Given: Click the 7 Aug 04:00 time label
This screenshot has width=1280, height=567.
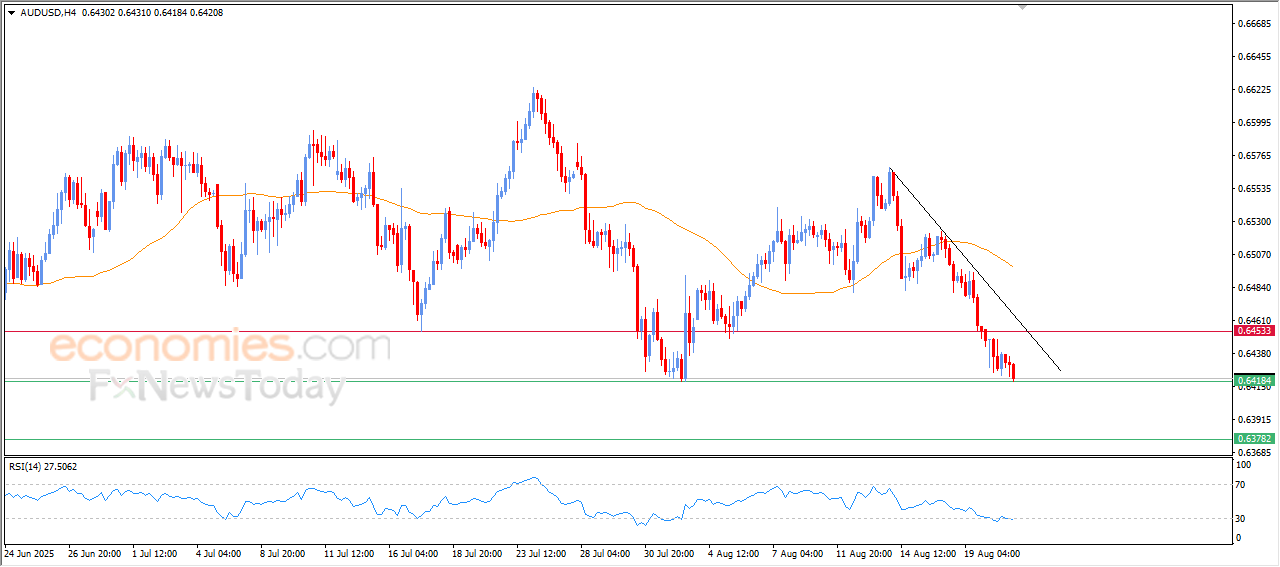Looking at the screenshot, I should tap(797, 552).
